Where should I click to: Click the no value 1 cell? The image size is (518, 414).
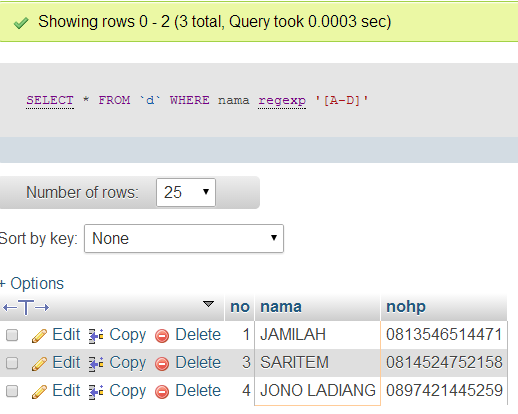pos(240,335)
